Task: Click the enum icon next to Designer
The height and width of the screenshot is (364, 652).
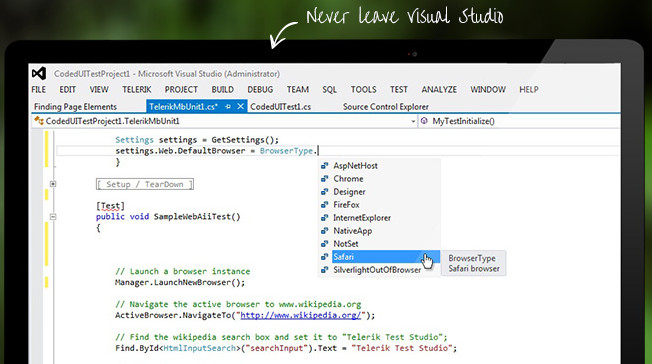Action: (x=325, y=192)
